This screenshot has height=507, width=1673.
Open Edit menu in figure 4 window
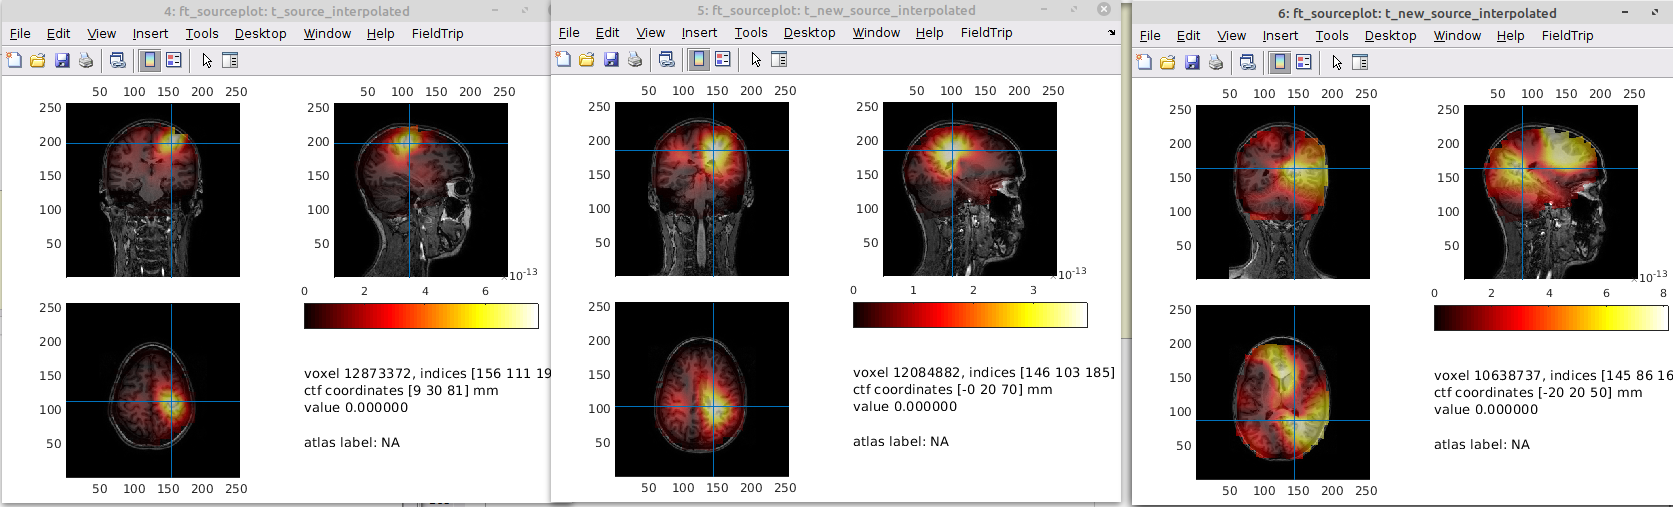pos(59,33)
